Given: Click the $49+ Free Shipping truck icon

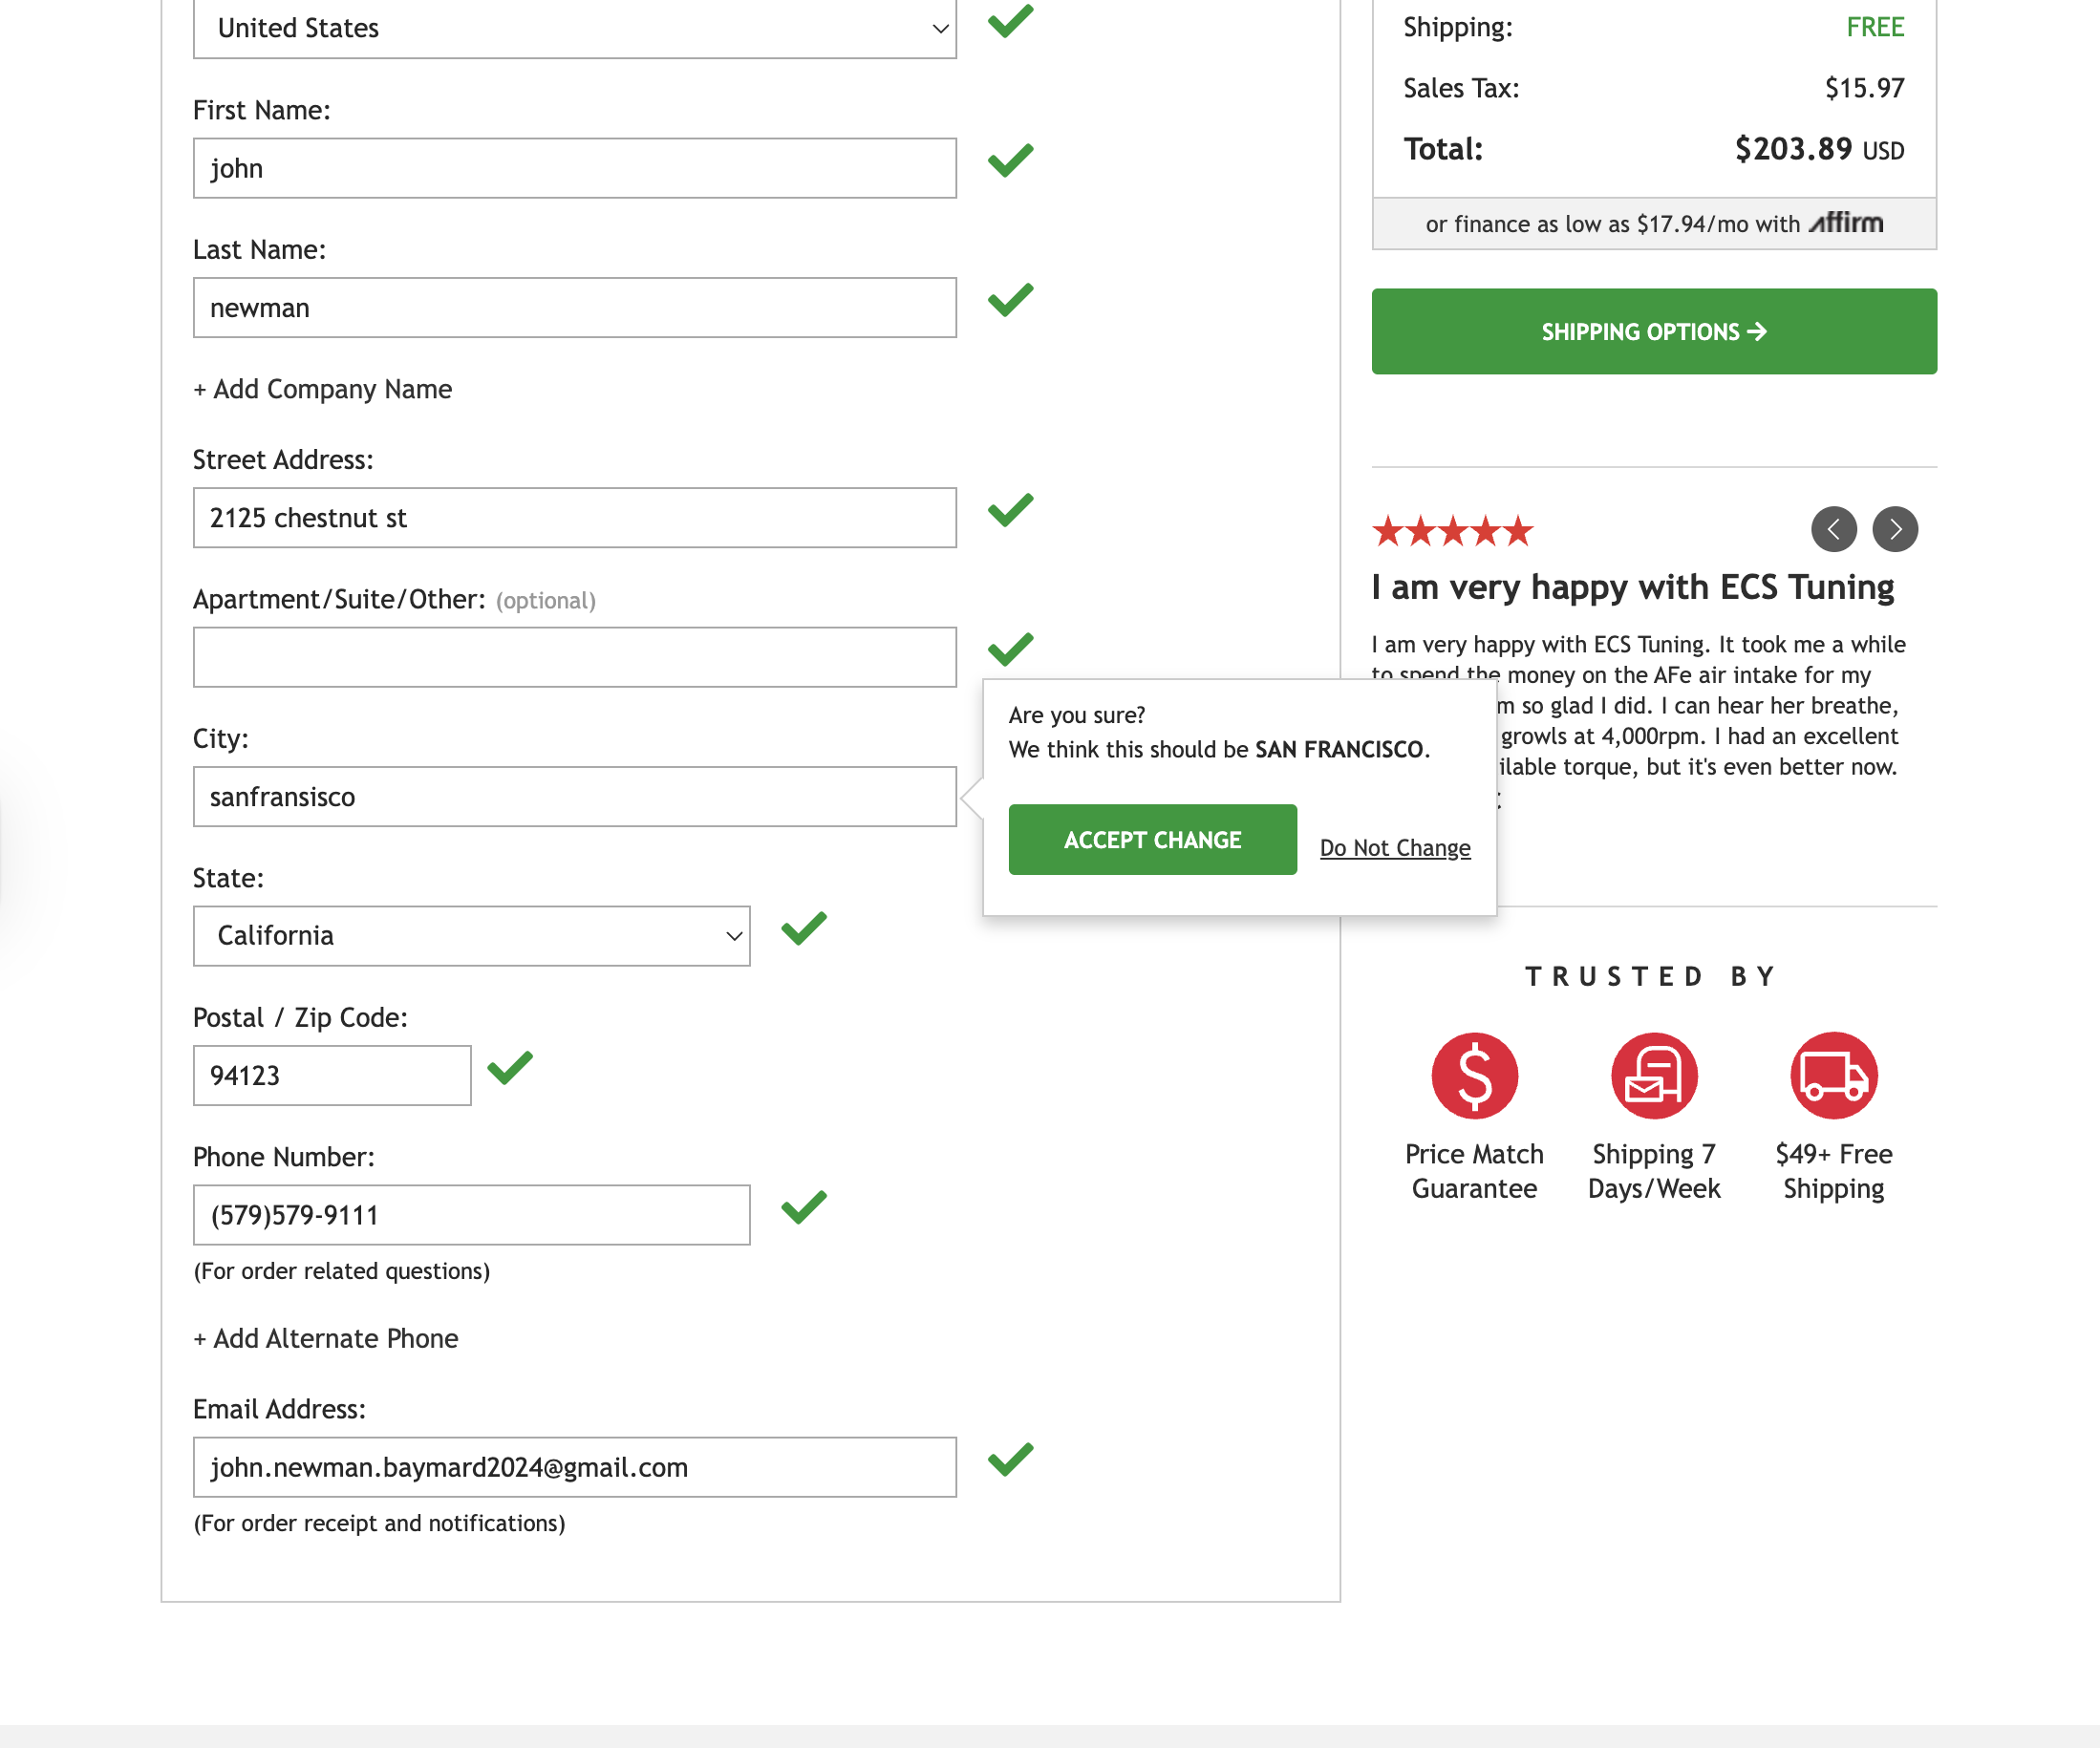Looking at the screenshot, I should pyautogui.click(x=1833, y=1076).
